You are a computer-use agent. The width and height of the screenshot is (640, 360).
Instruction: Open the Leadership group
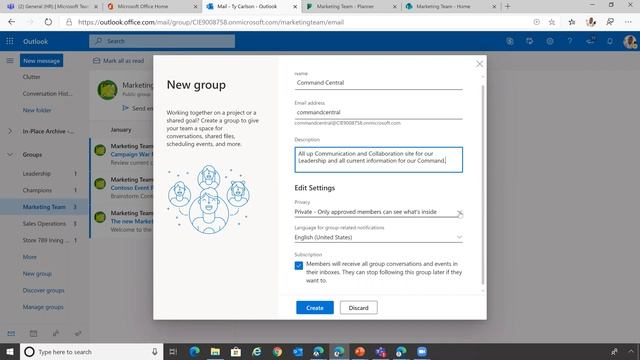click(45, 173)
